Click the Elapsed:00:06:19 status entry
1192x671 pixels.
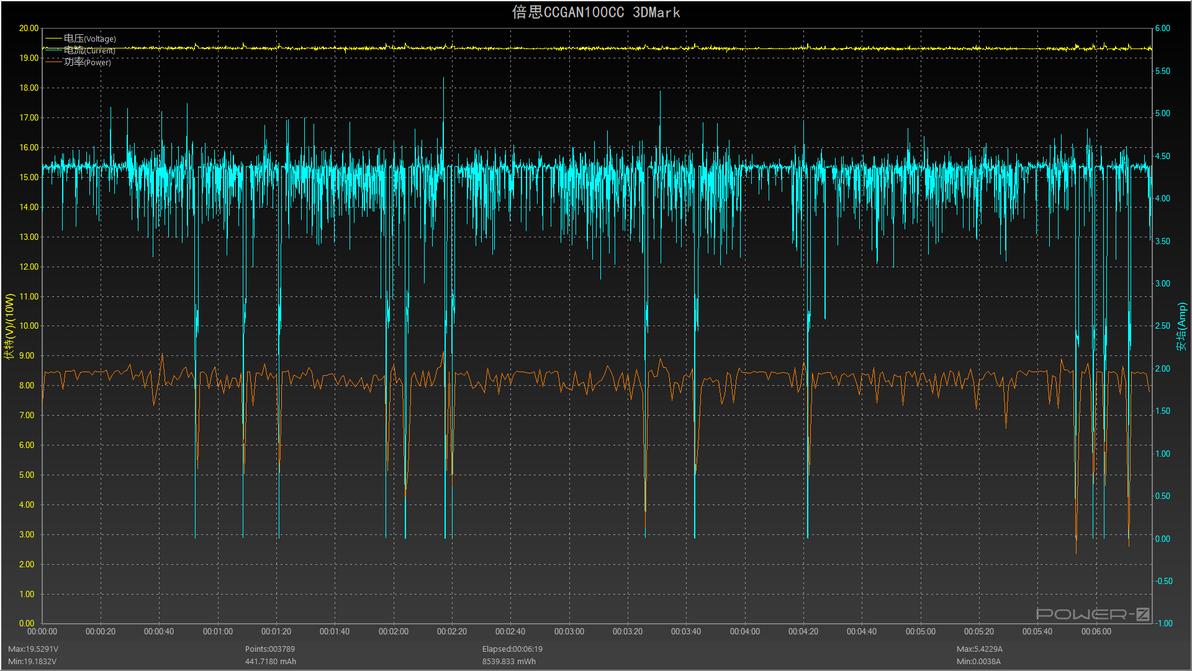[x=512, y=649]
